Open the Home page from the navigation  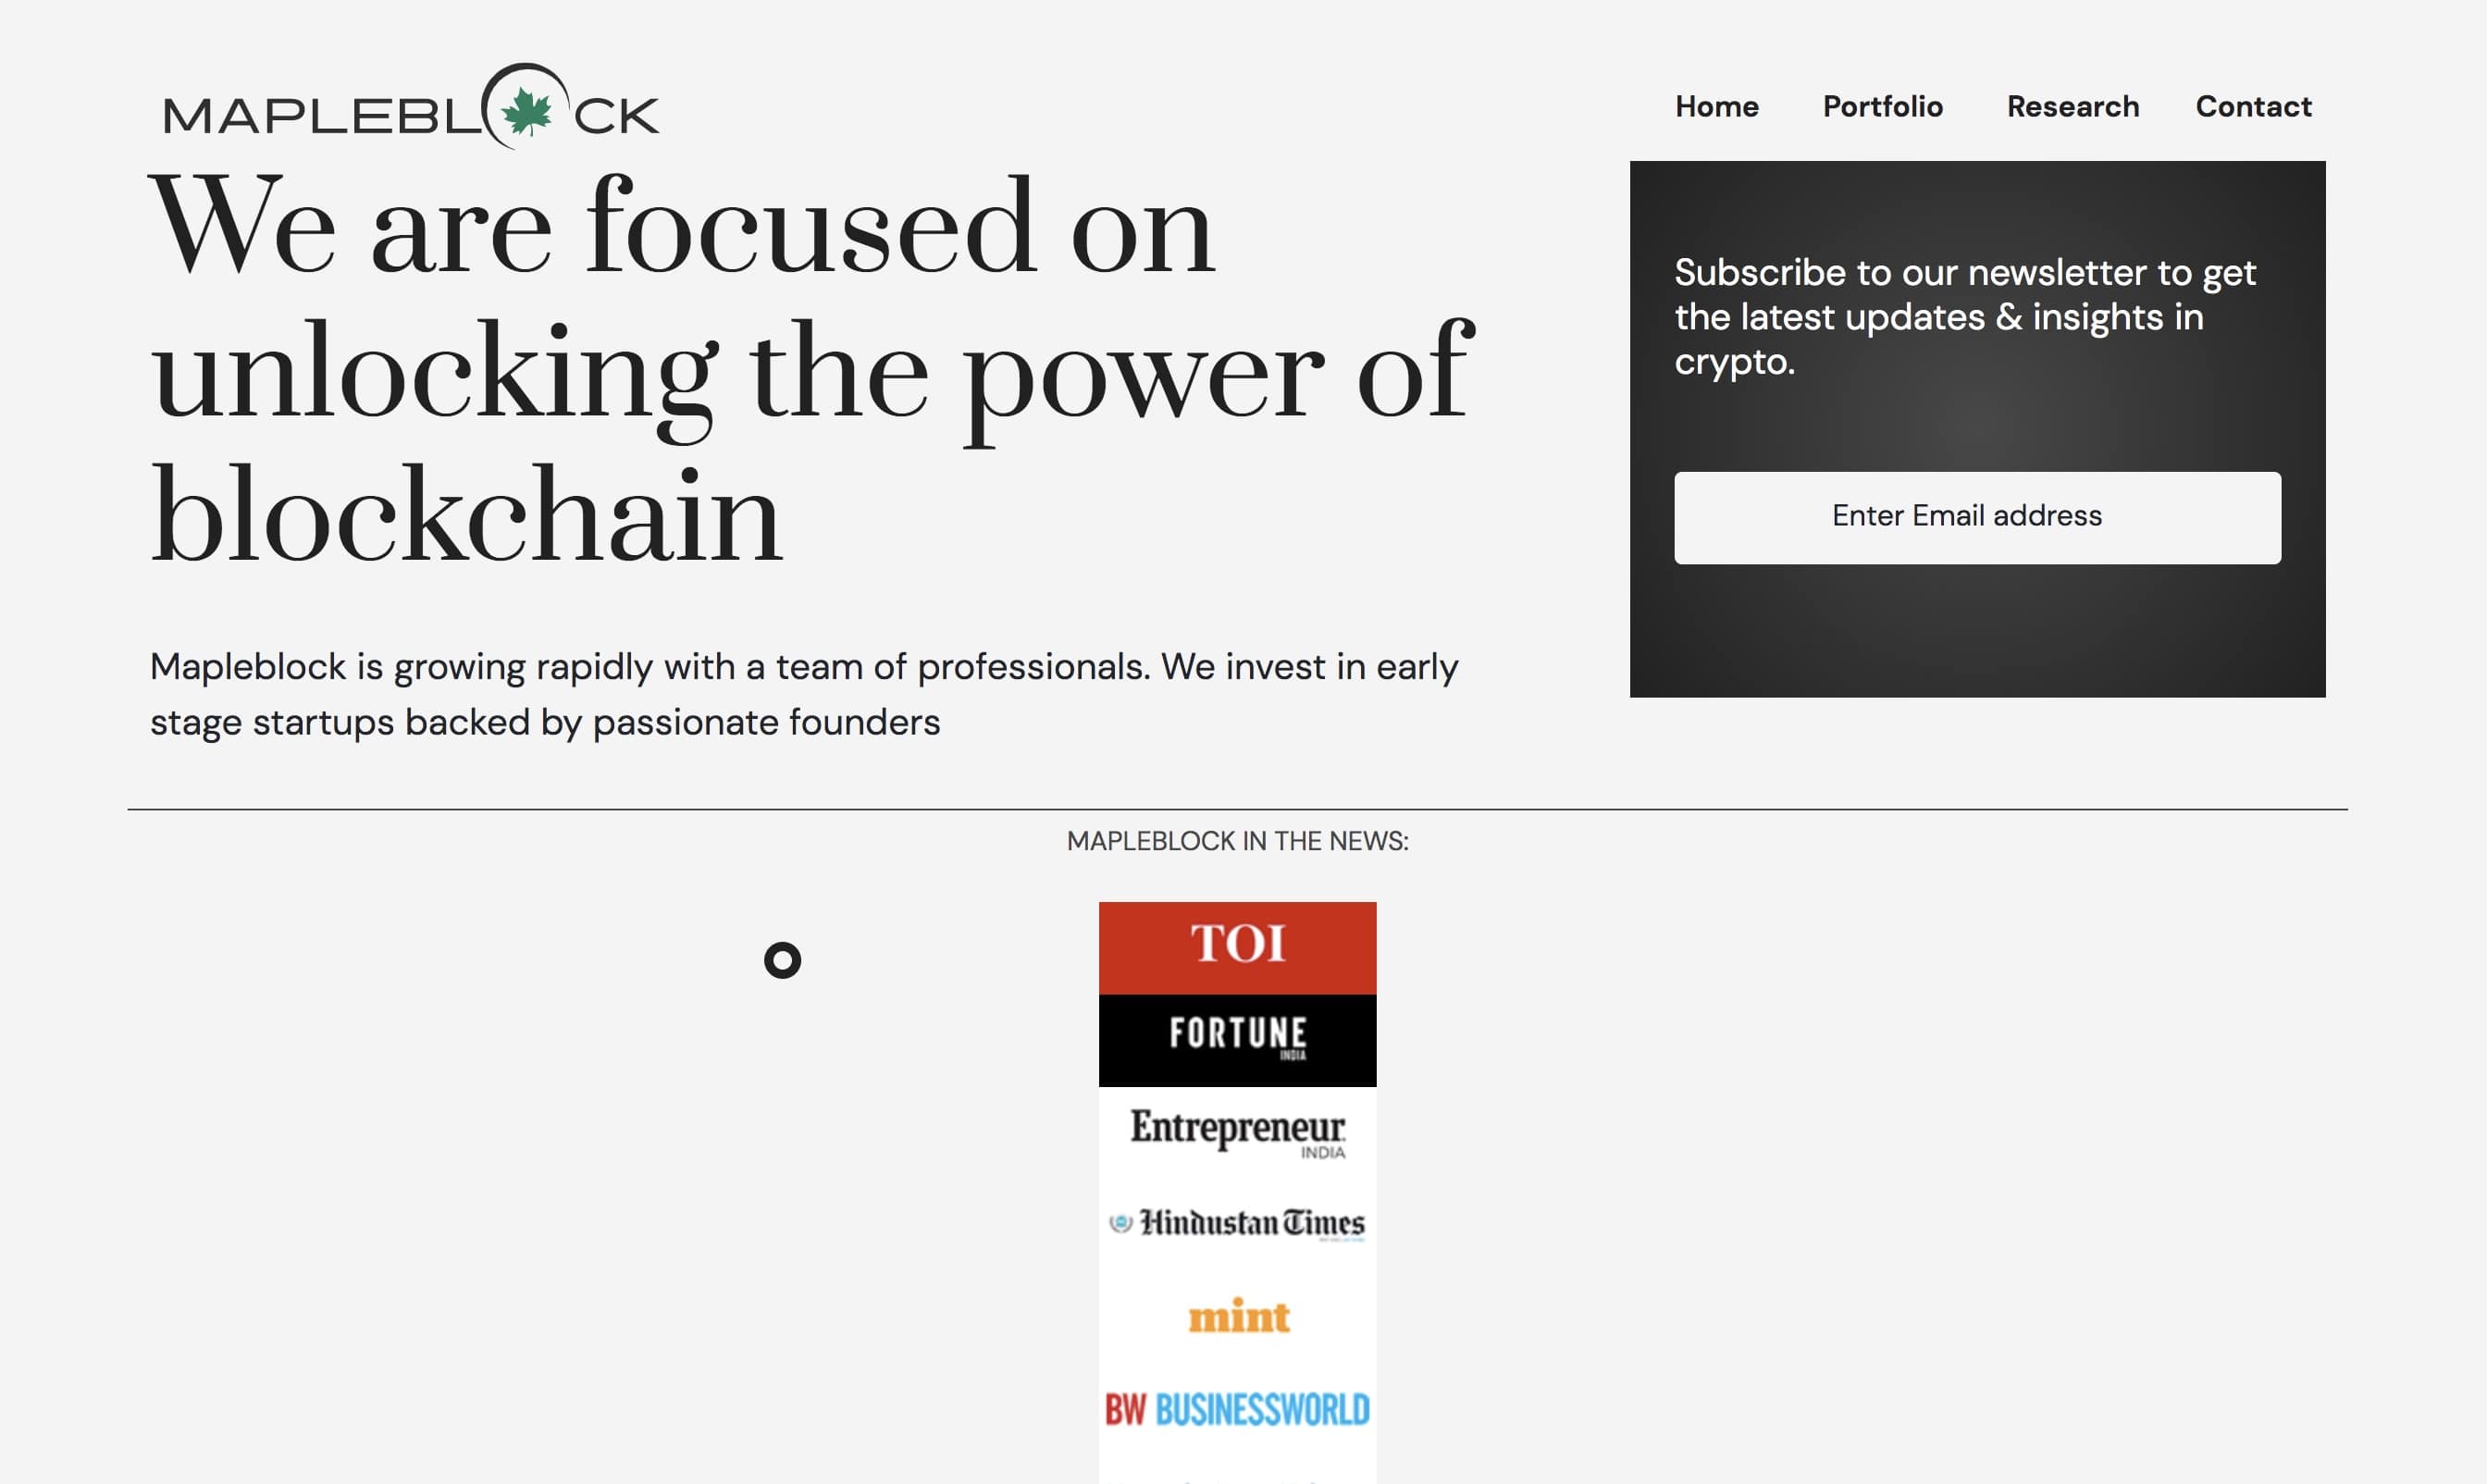tap(1716, 106)
